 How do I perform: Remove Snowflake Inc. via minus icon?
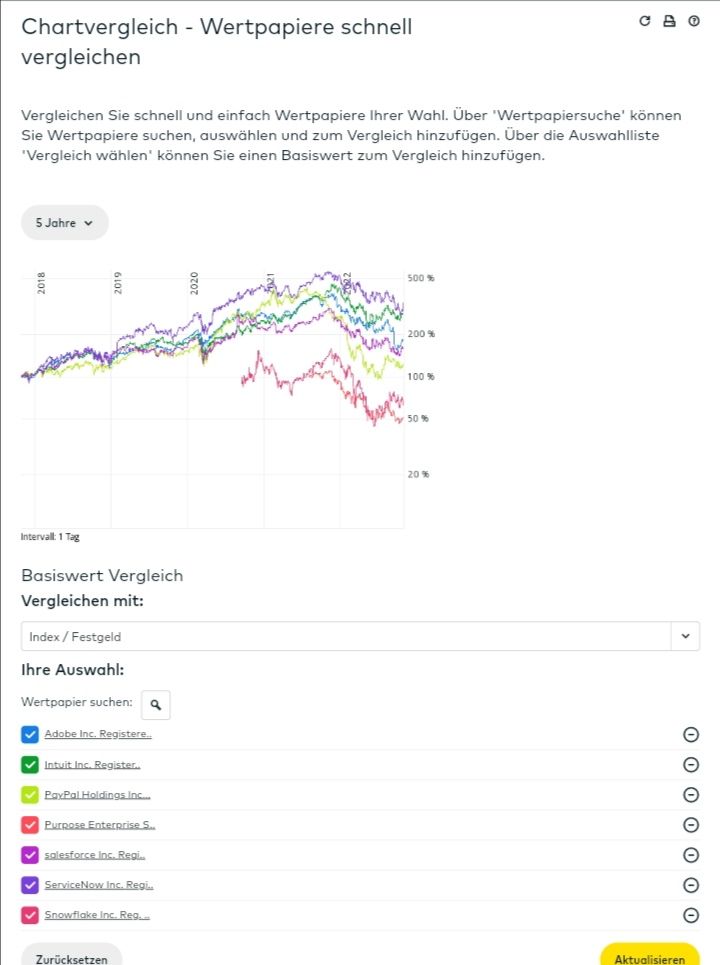(690, 915)
